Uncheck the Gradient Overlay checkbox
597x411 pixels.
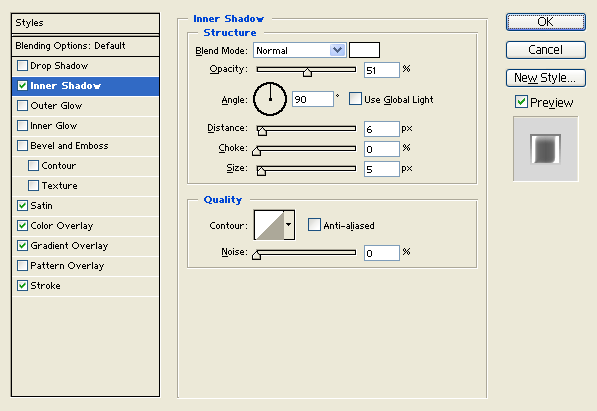[x=22, y=245]
